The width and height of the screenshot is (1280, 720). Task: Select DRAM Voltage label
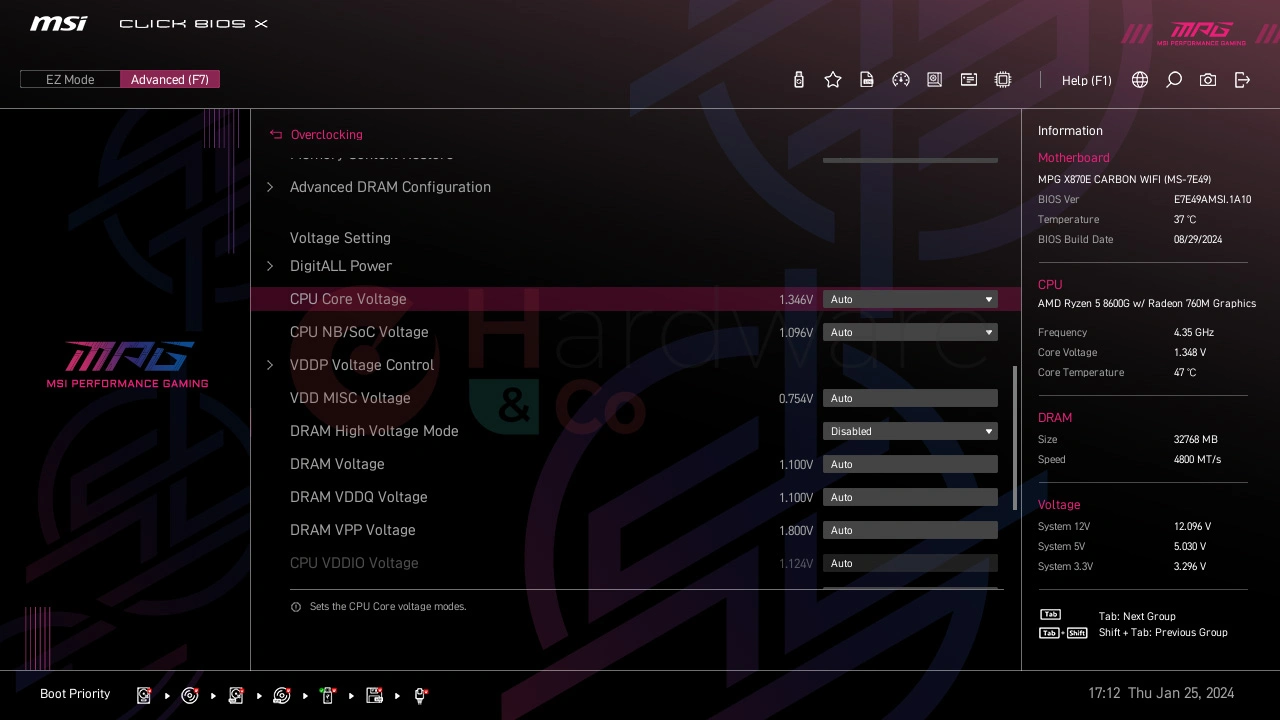337,464
